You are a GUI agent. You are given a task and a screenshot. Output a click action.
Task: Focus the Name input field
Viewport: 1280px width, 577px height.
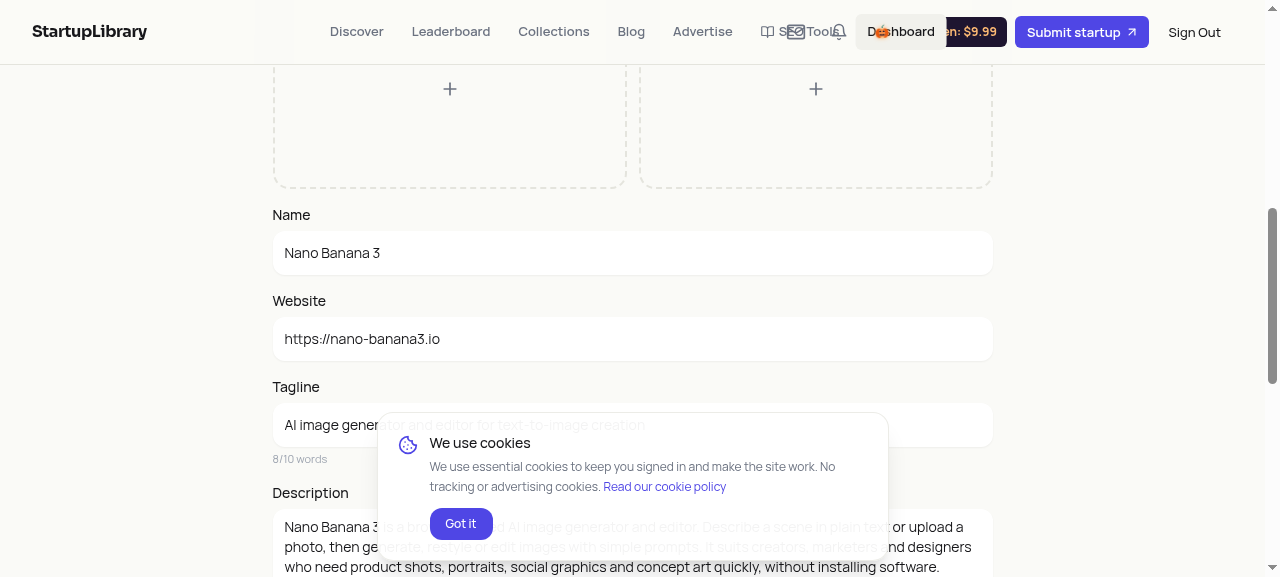click(633, 253)
